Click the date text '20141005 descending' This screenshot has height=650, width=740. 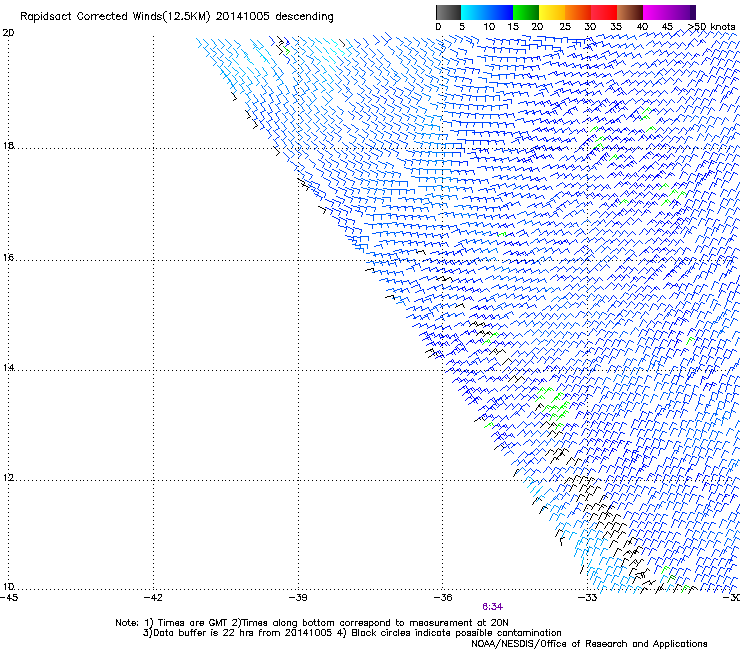(x=274, y=17)
